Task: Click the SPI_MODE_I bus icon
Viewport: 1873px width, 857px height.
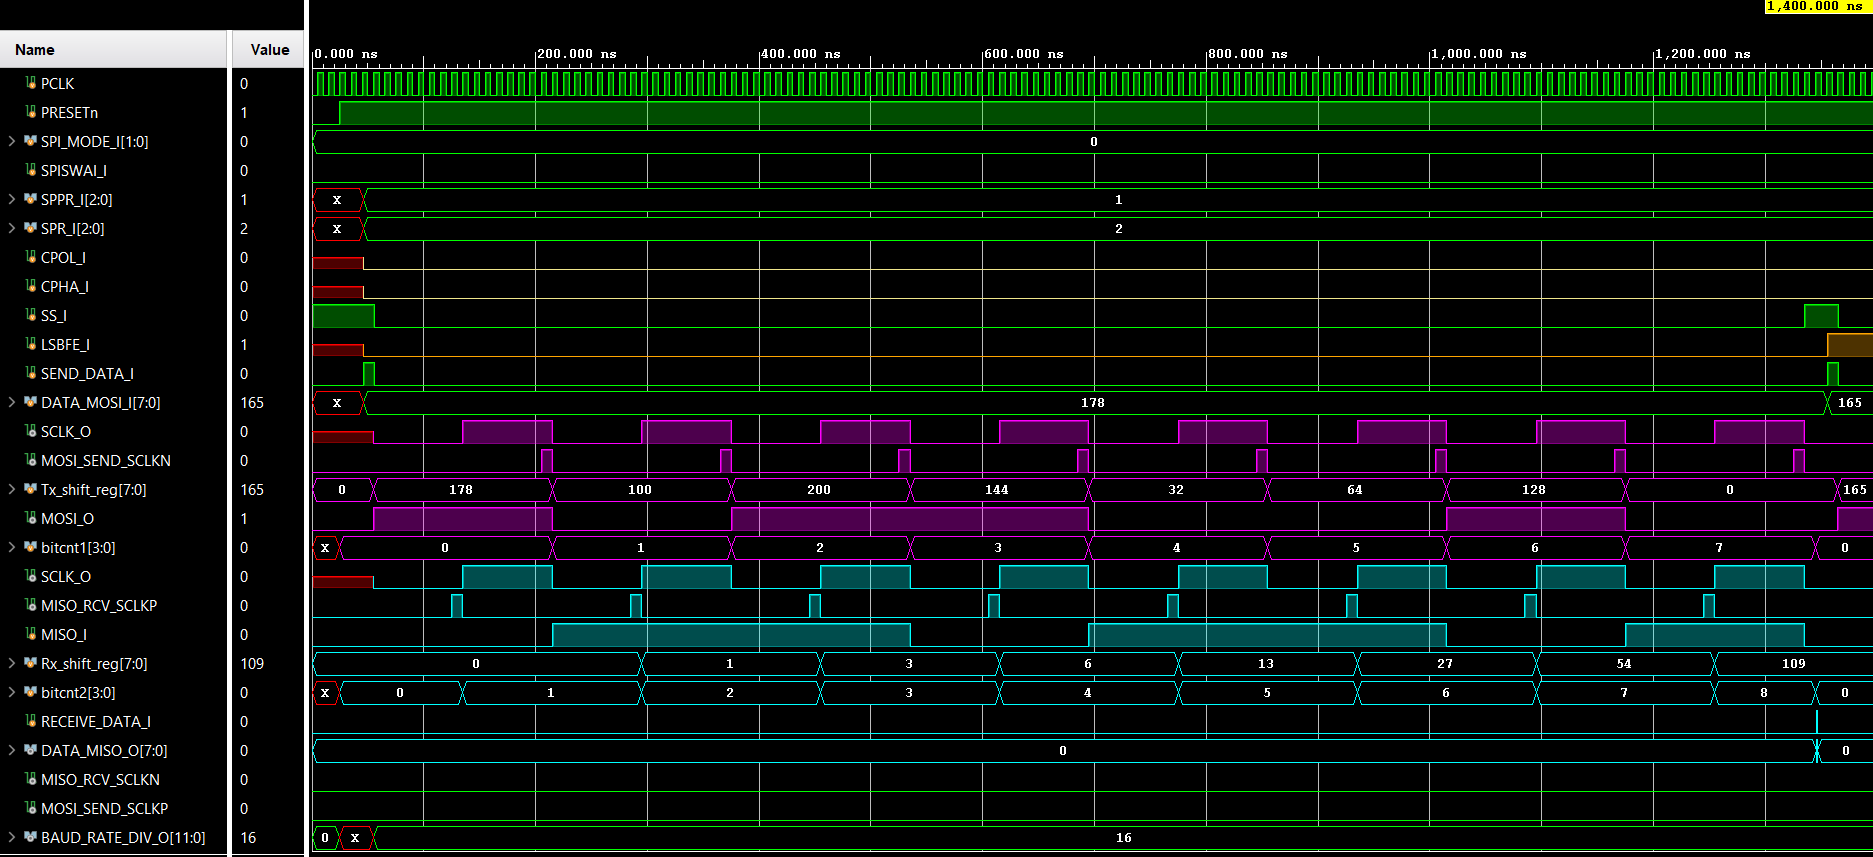Action: click(x=31, y=142)
